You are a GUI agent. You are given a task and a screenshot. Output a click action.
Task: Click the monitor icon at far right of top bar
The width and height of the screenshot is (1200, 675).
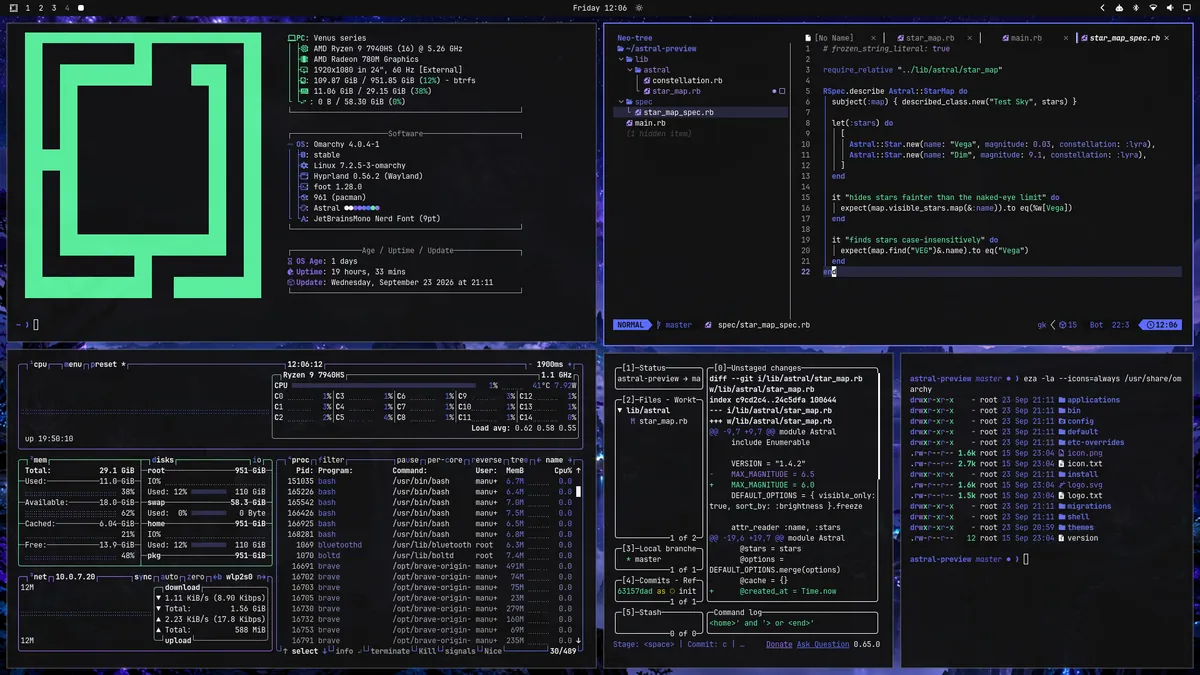coord(1187,8)
